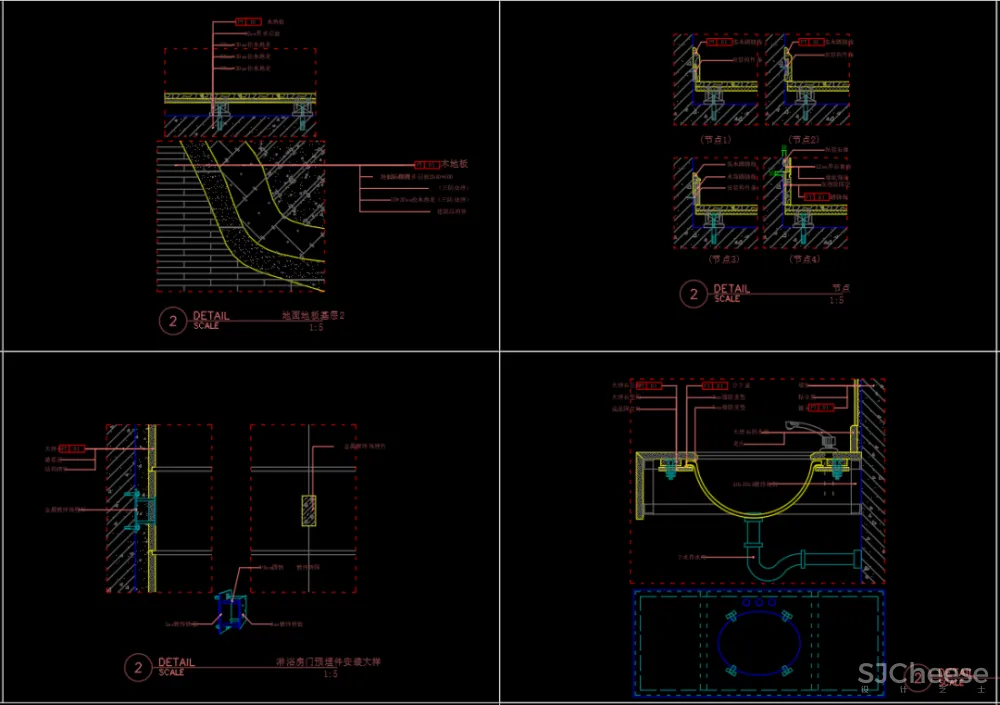Viewport: 1000px width, 705px height.
Task: Select the 木地板 callout label
Action: 456,163
